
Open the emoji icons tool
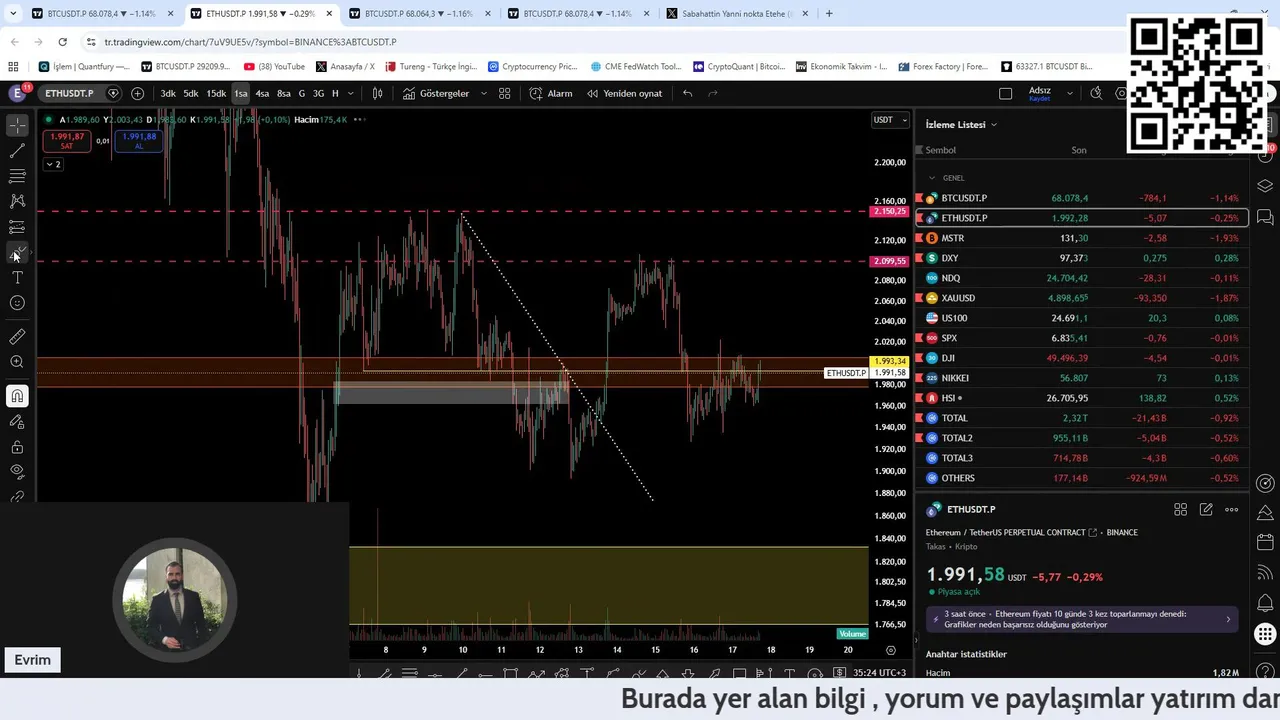[17, 303]
